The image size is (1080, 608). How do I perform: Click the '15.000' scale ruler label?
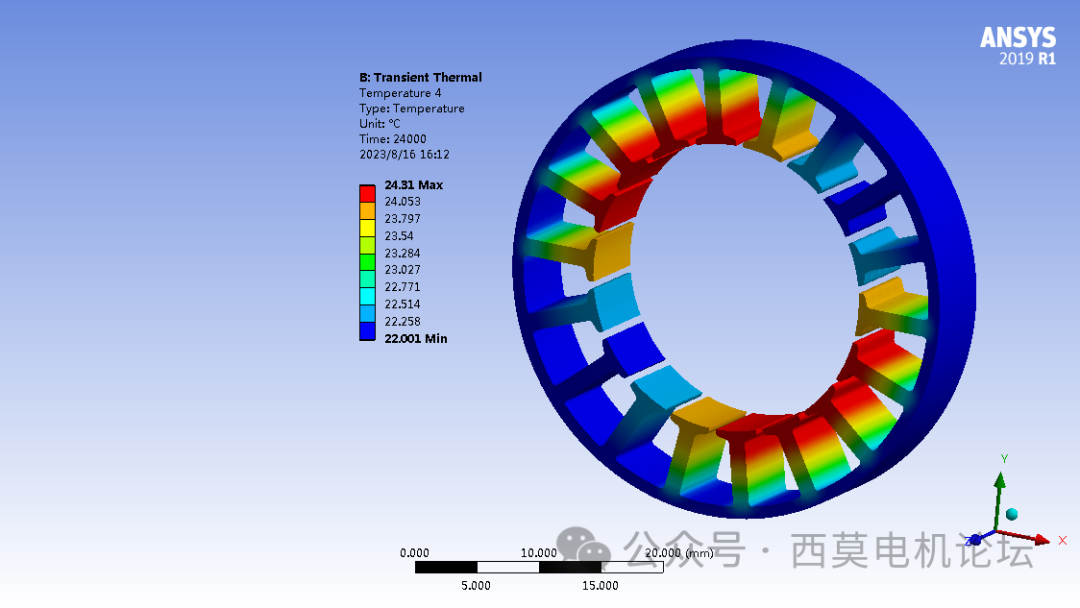[600, 586]
